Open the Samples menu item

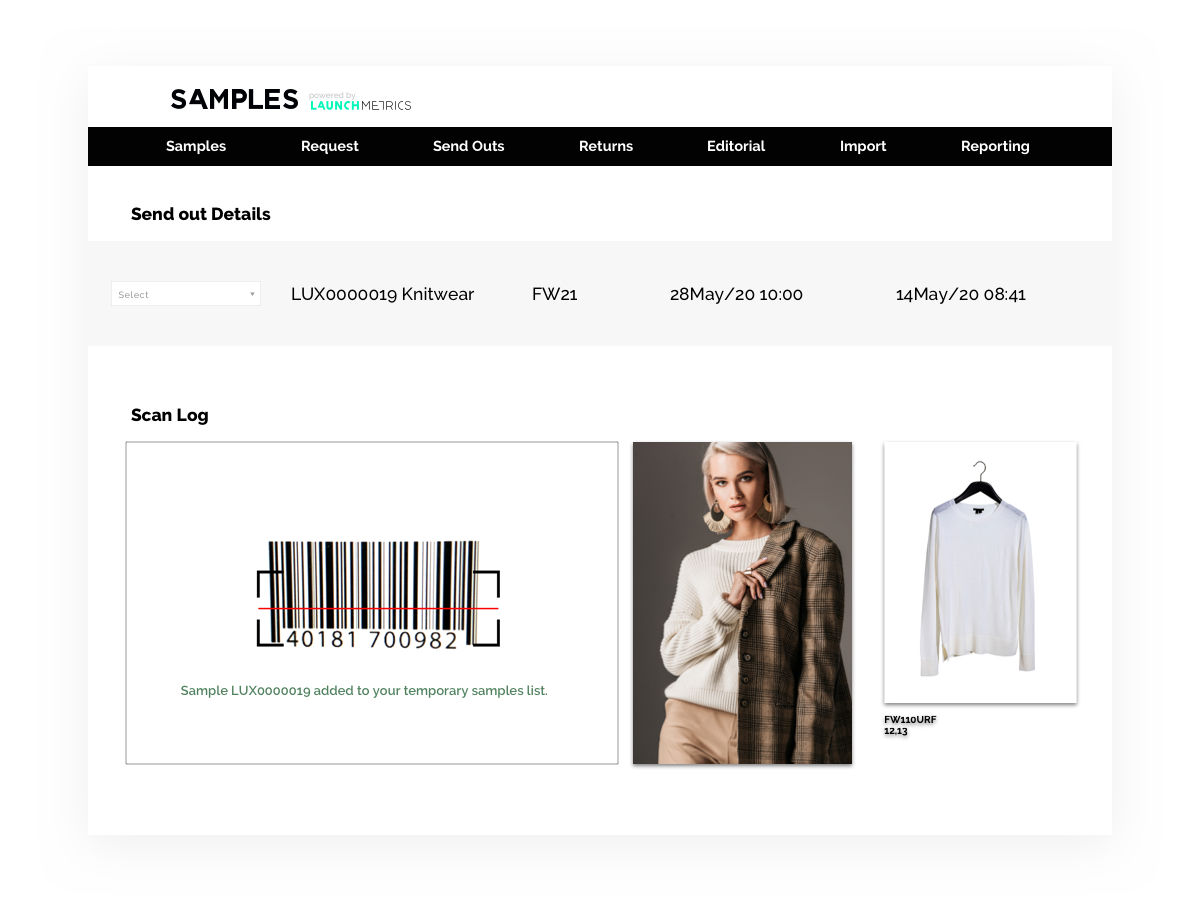point(196,146)
